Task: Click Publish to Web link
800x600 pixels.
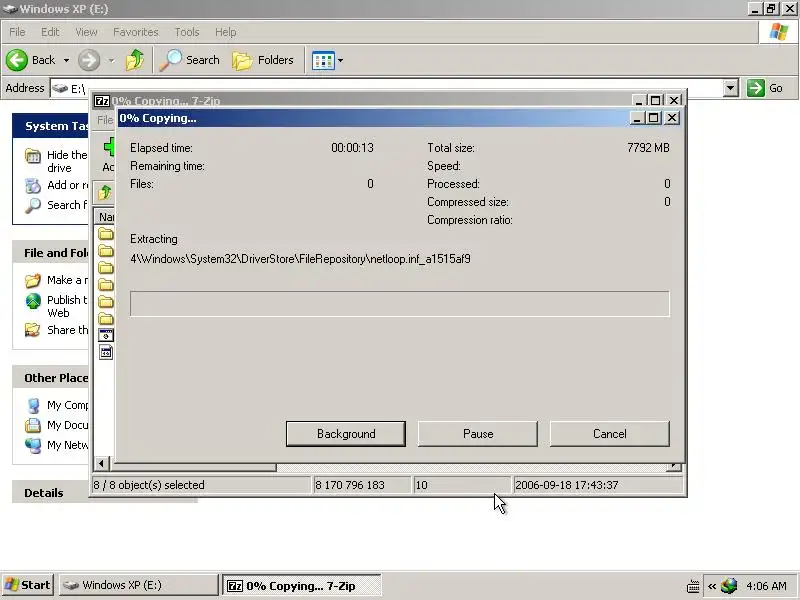Action: pyautogui.click(x=67, y=306)
